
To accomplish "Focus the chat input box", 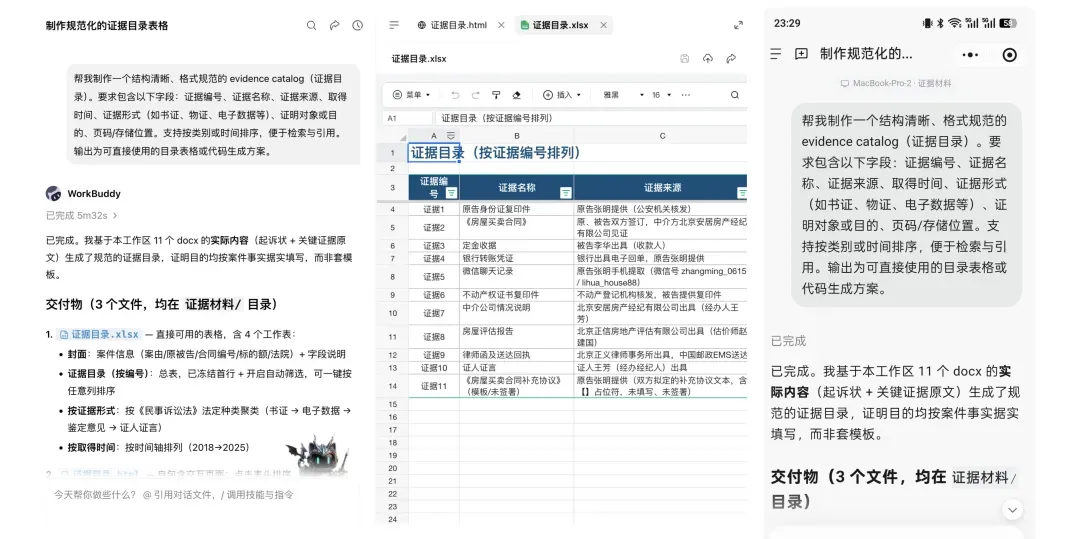I will coord(203,494).
